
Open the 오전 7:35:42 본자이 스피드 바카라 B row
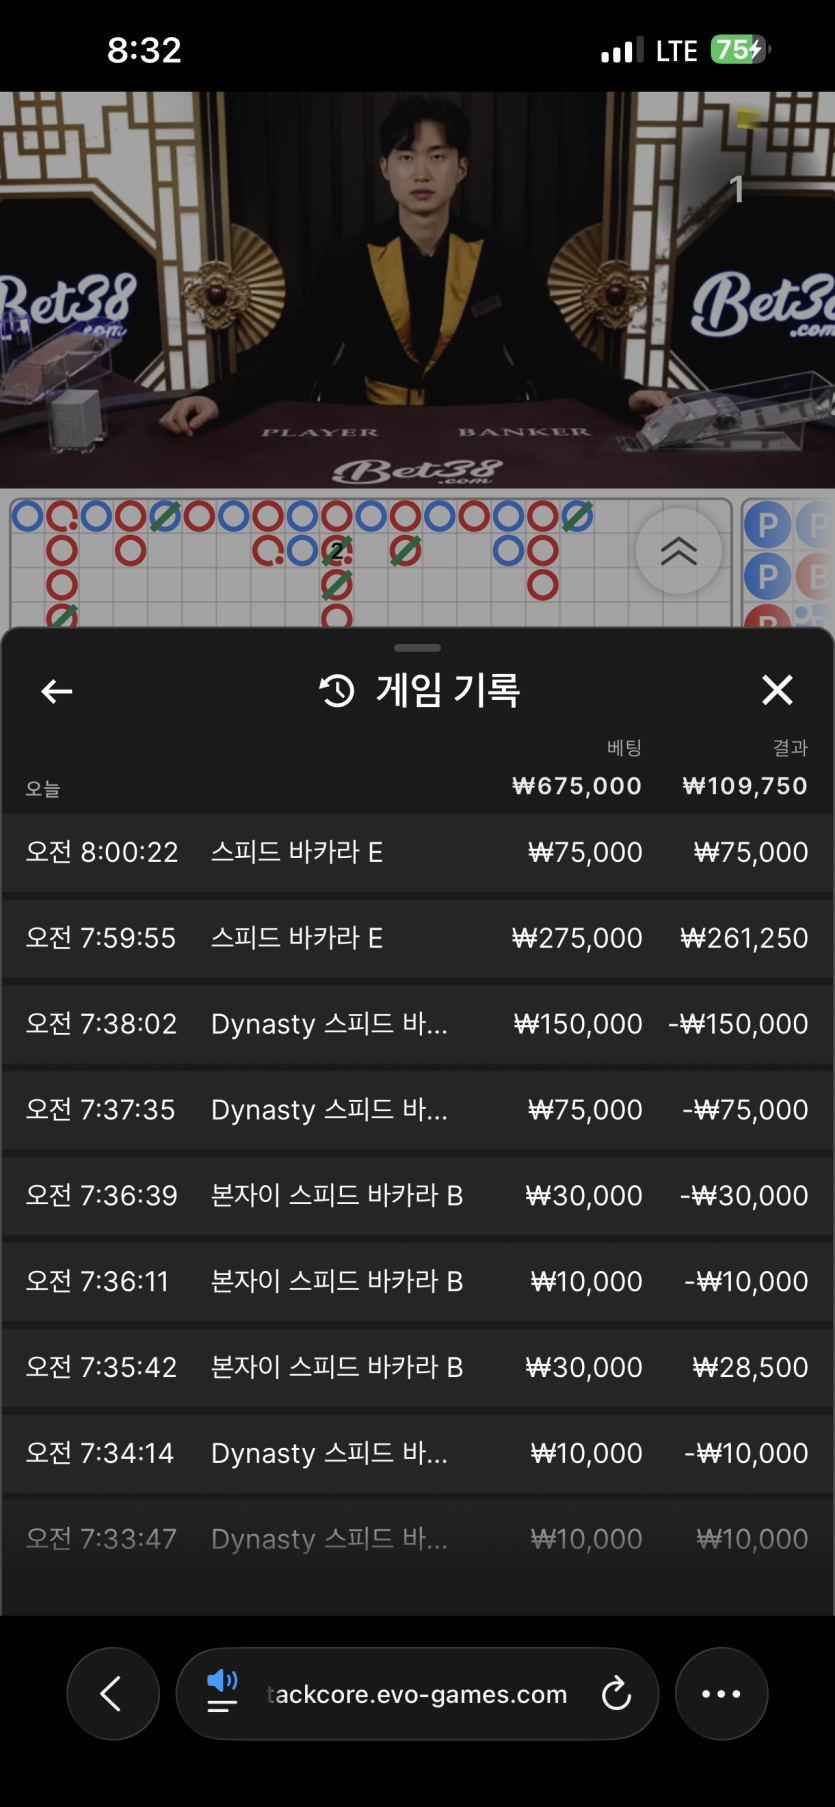pos(417,1368)
